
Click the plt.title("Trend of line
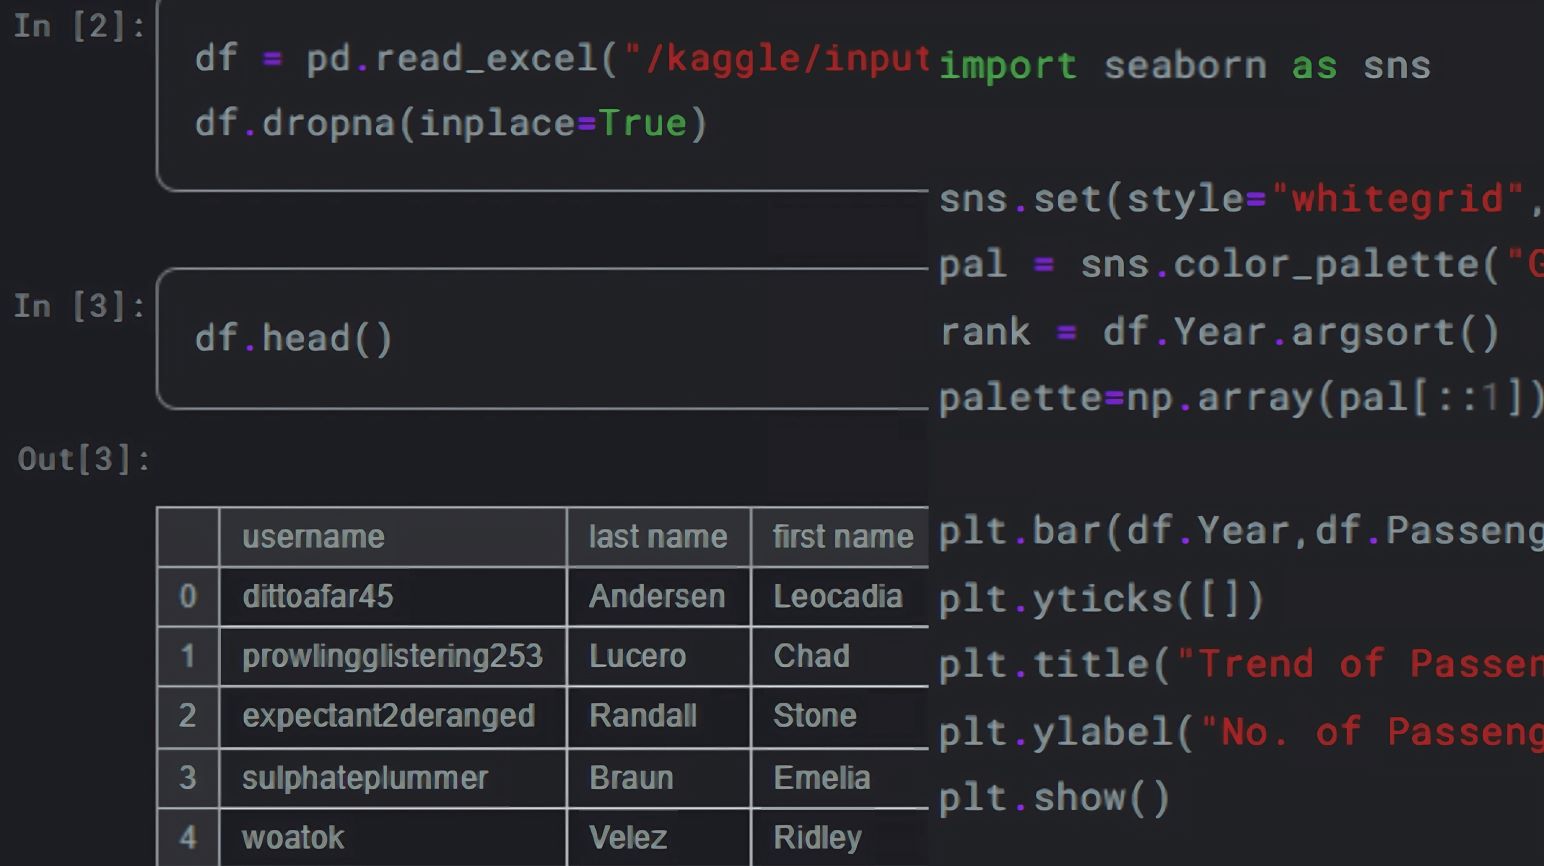[1240, 664]
